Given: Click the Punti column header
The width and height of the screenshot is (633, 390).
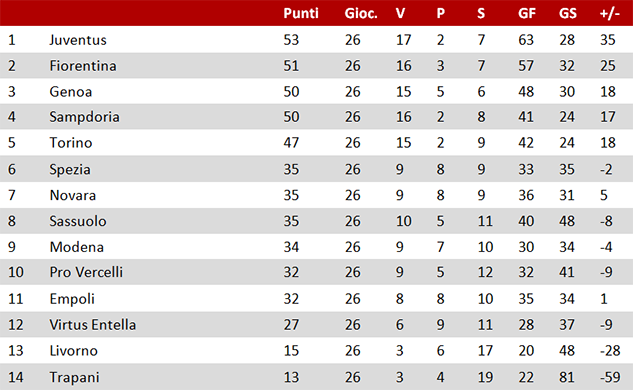Looking at the screenshot, I should [x=301, y=13].
